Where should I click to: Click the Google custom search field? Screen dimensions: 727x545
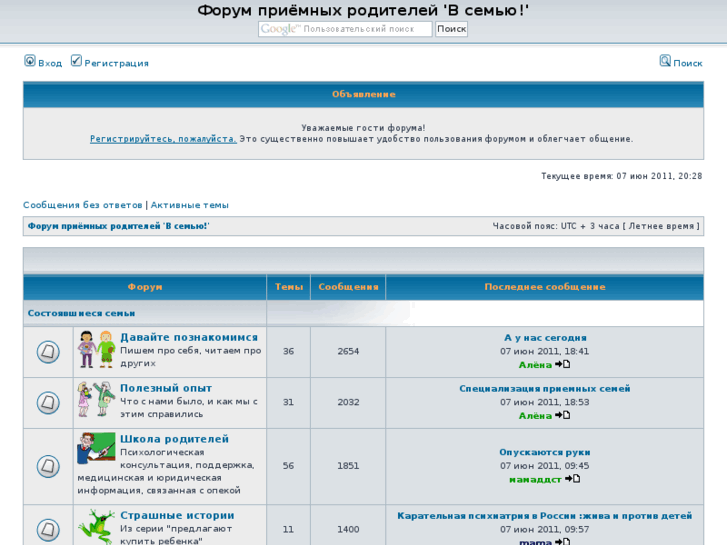345,29
